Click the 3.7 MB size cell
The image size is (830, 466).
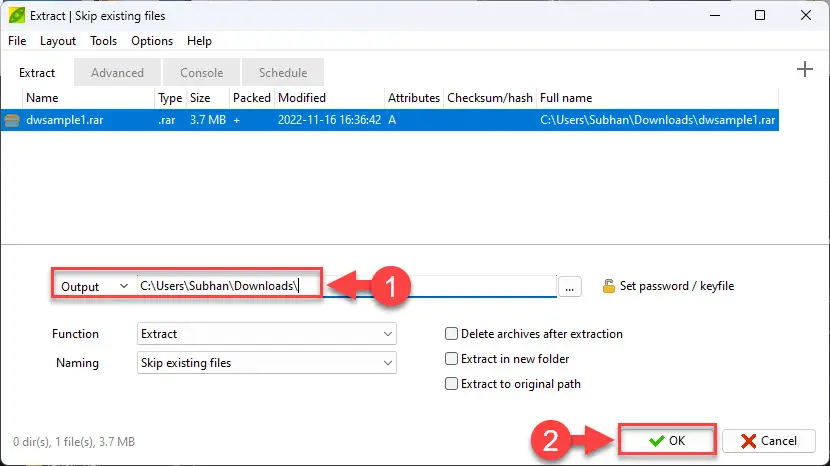pyautogui.click(x=208, y=120)
